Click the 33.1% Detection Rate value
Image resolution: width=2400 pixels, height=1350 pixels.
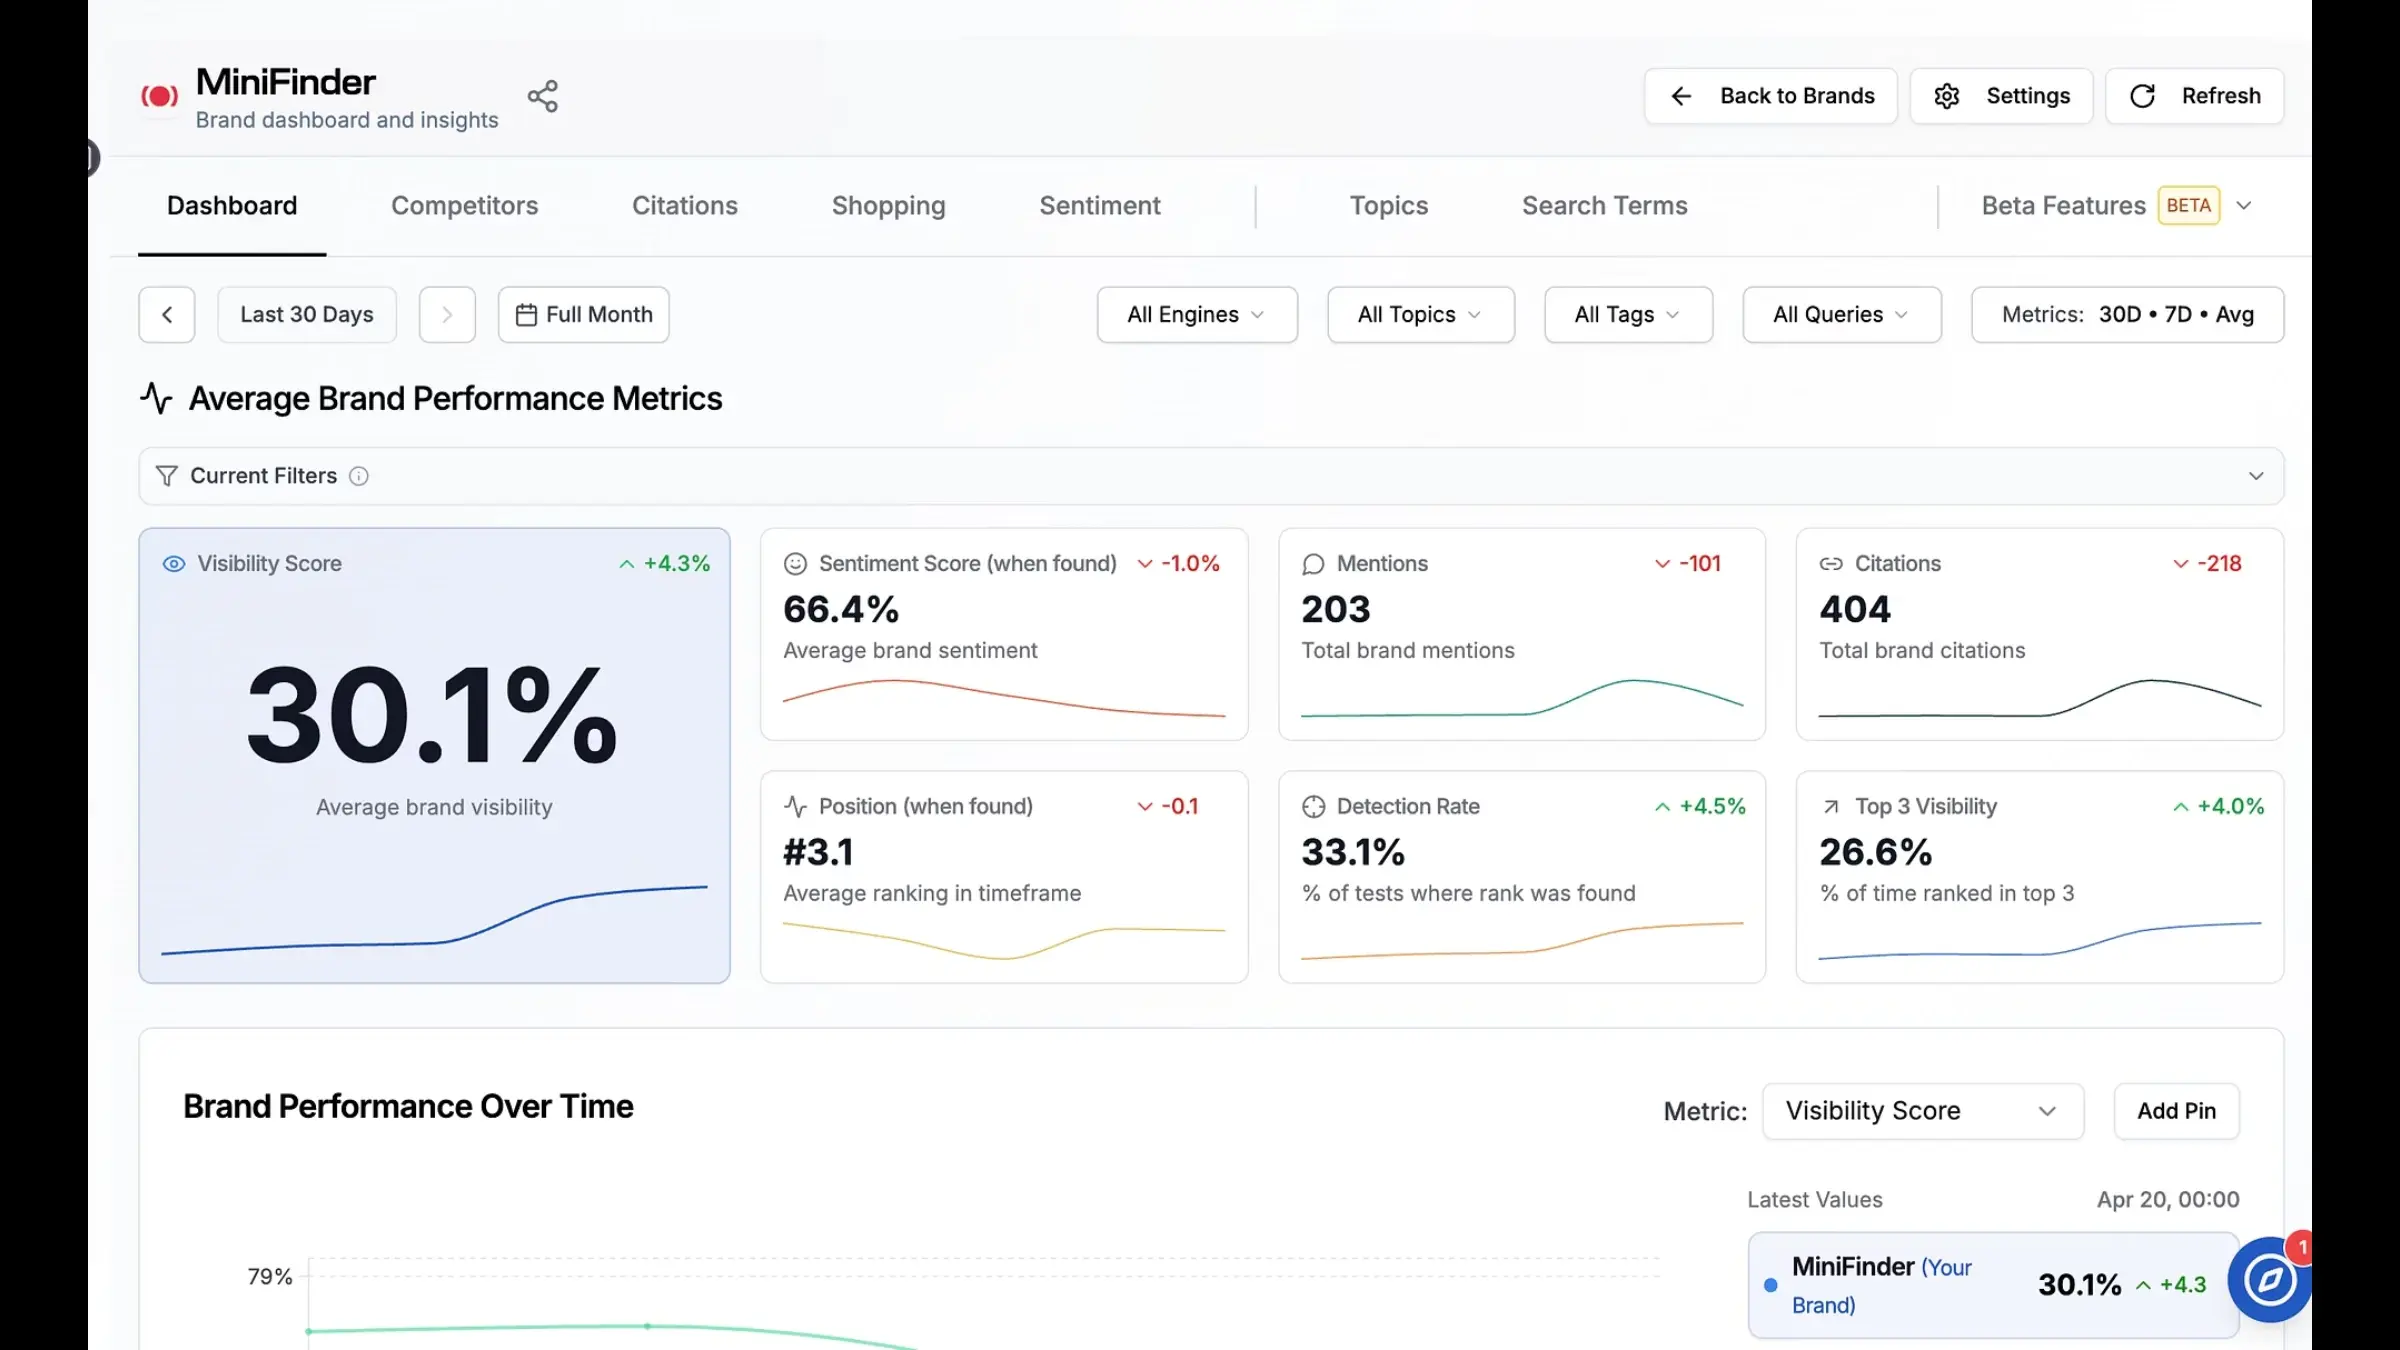(x=1353, y=853)
